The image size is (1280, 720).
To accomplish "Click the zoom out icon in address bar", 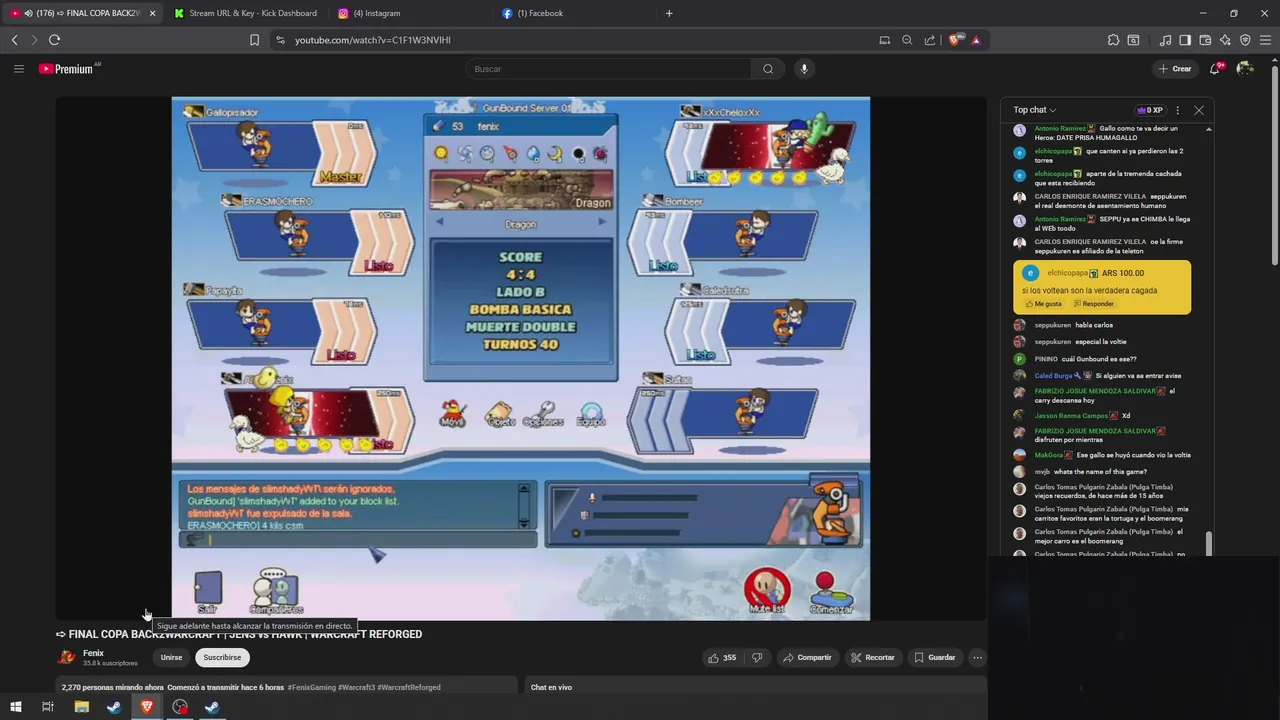I will pyautogui.click(x=907, y=40).
